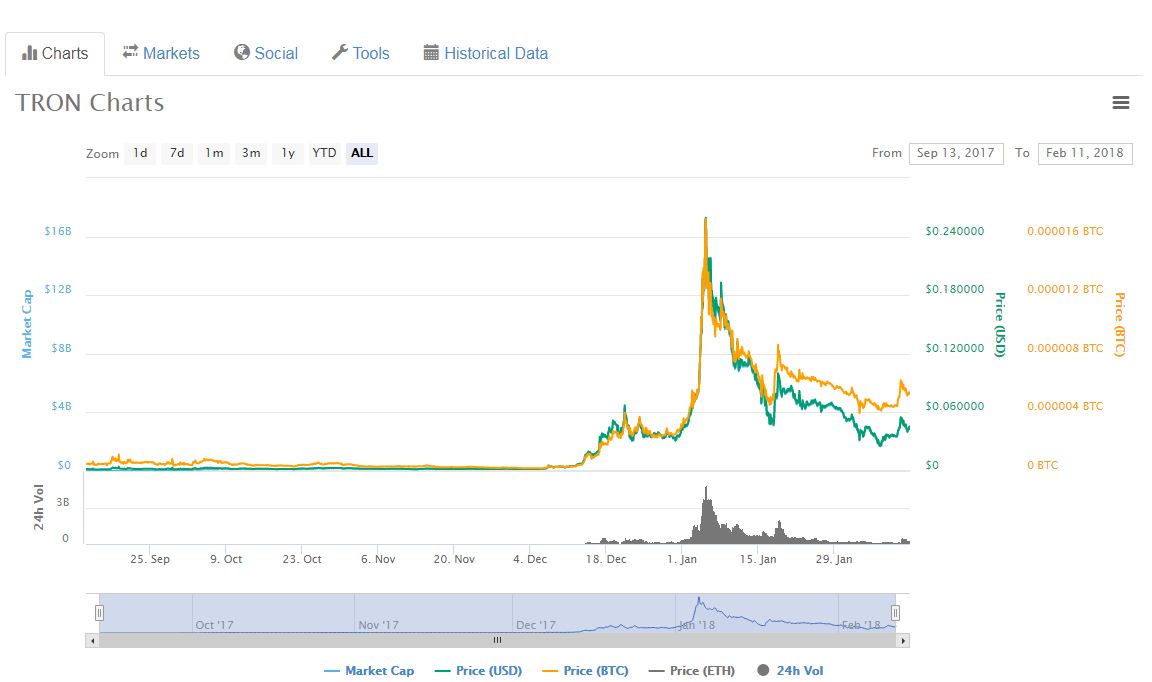Click the navigator scrollbar right arrow
The image size is (1152, 682).
903,641
